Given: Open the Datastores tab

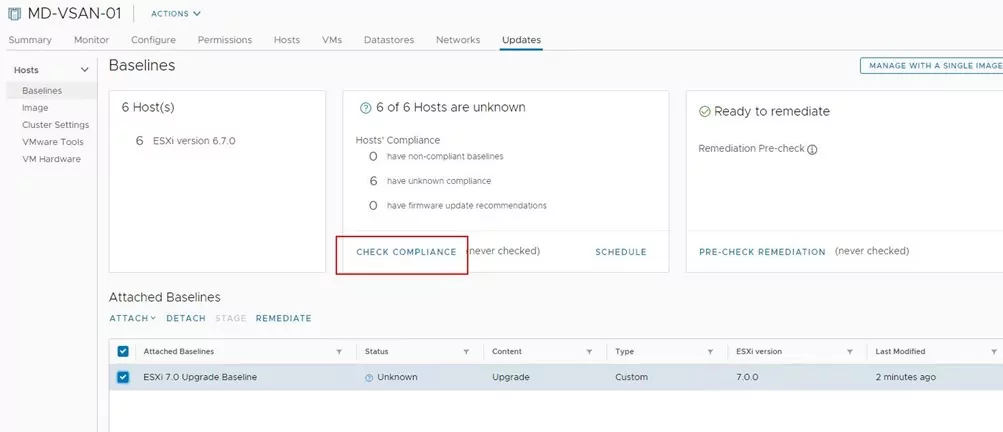Looking at the screenshot, I should [389, 40].
